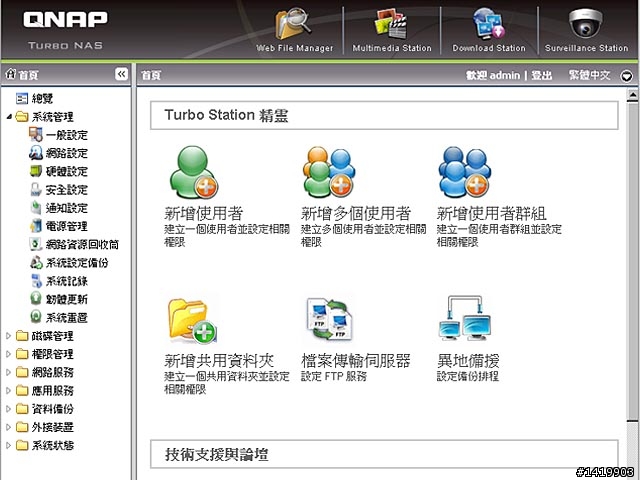Open 系統記錄 item
640x480 pixels.
(x=67, y=281)
